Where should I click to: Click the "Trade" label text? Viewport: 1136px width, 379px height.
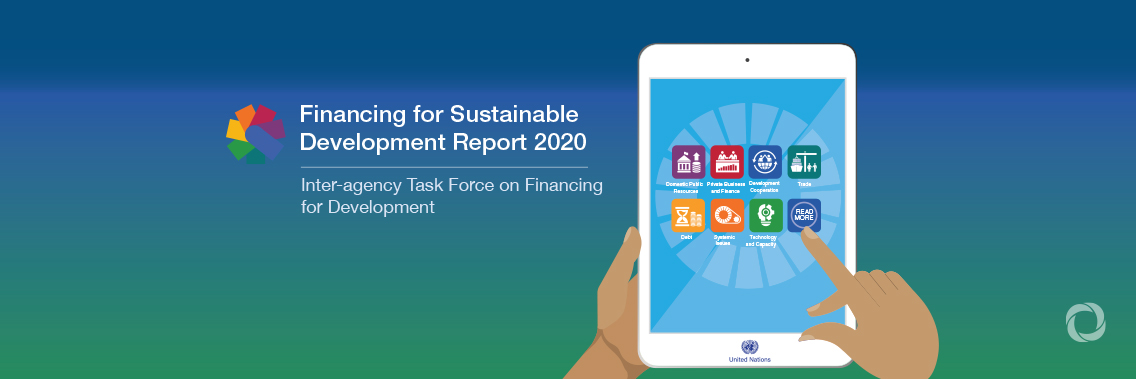pyautogui.click(x=804, y=184)
